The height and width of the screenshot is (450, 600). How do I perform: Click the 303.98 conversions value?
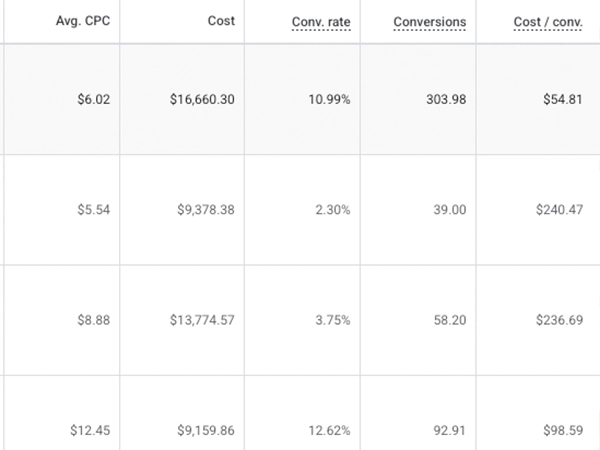443,100
